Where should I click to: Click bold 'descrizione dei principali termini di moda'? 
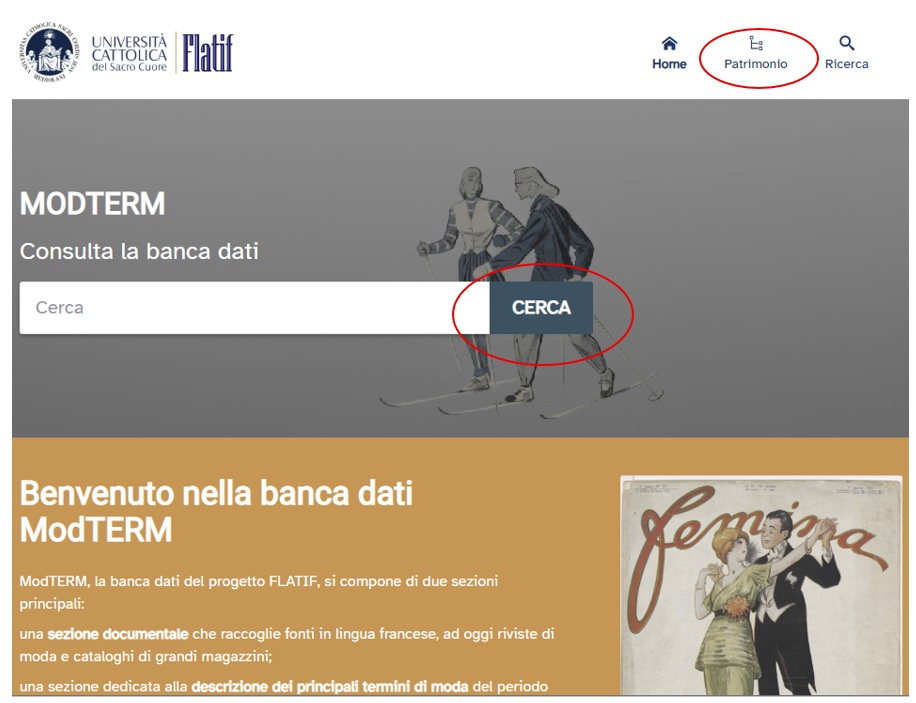click(x=330, y=687)
